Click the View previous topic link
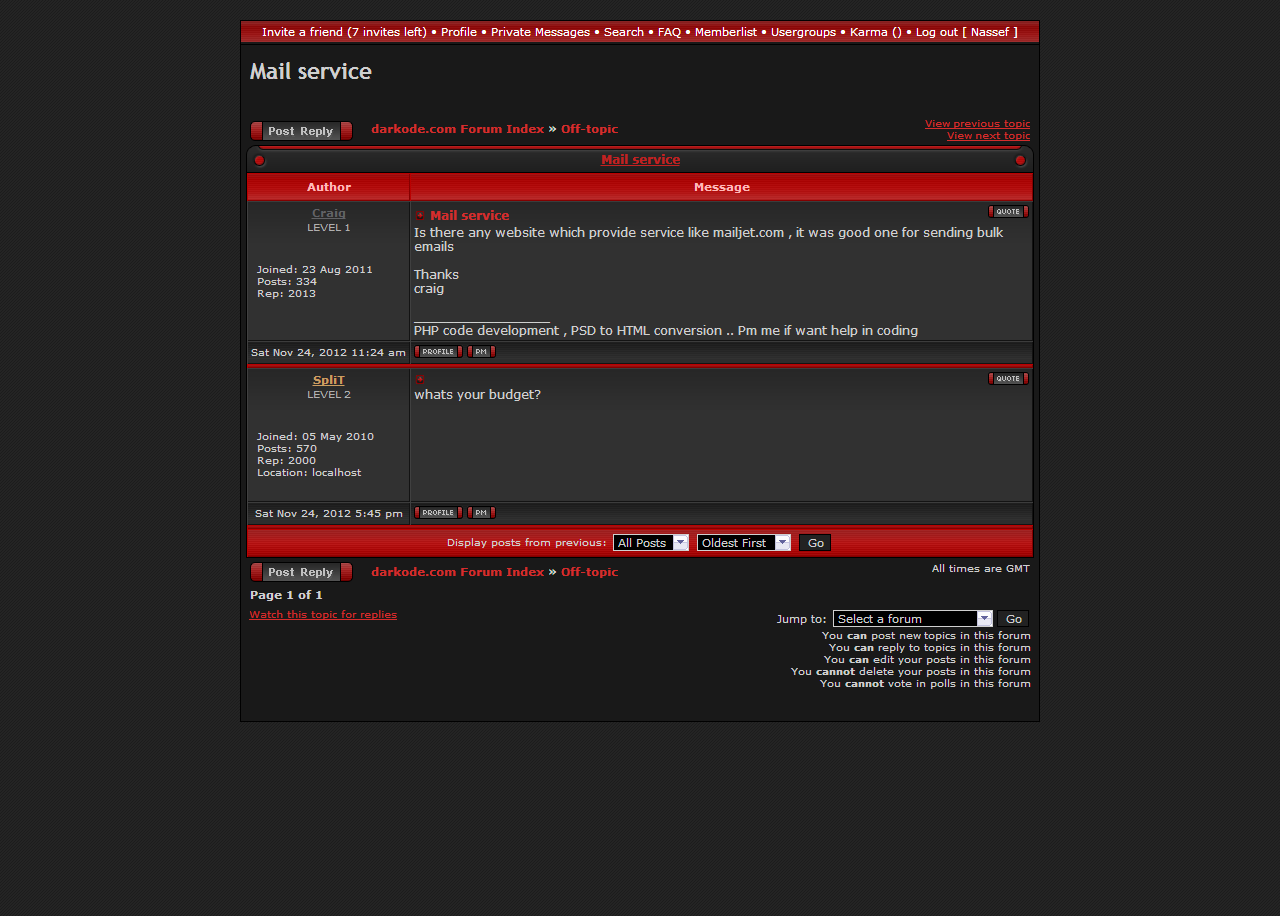The image size is (1280, 916). pyautogui.click(x=977, y=124)
